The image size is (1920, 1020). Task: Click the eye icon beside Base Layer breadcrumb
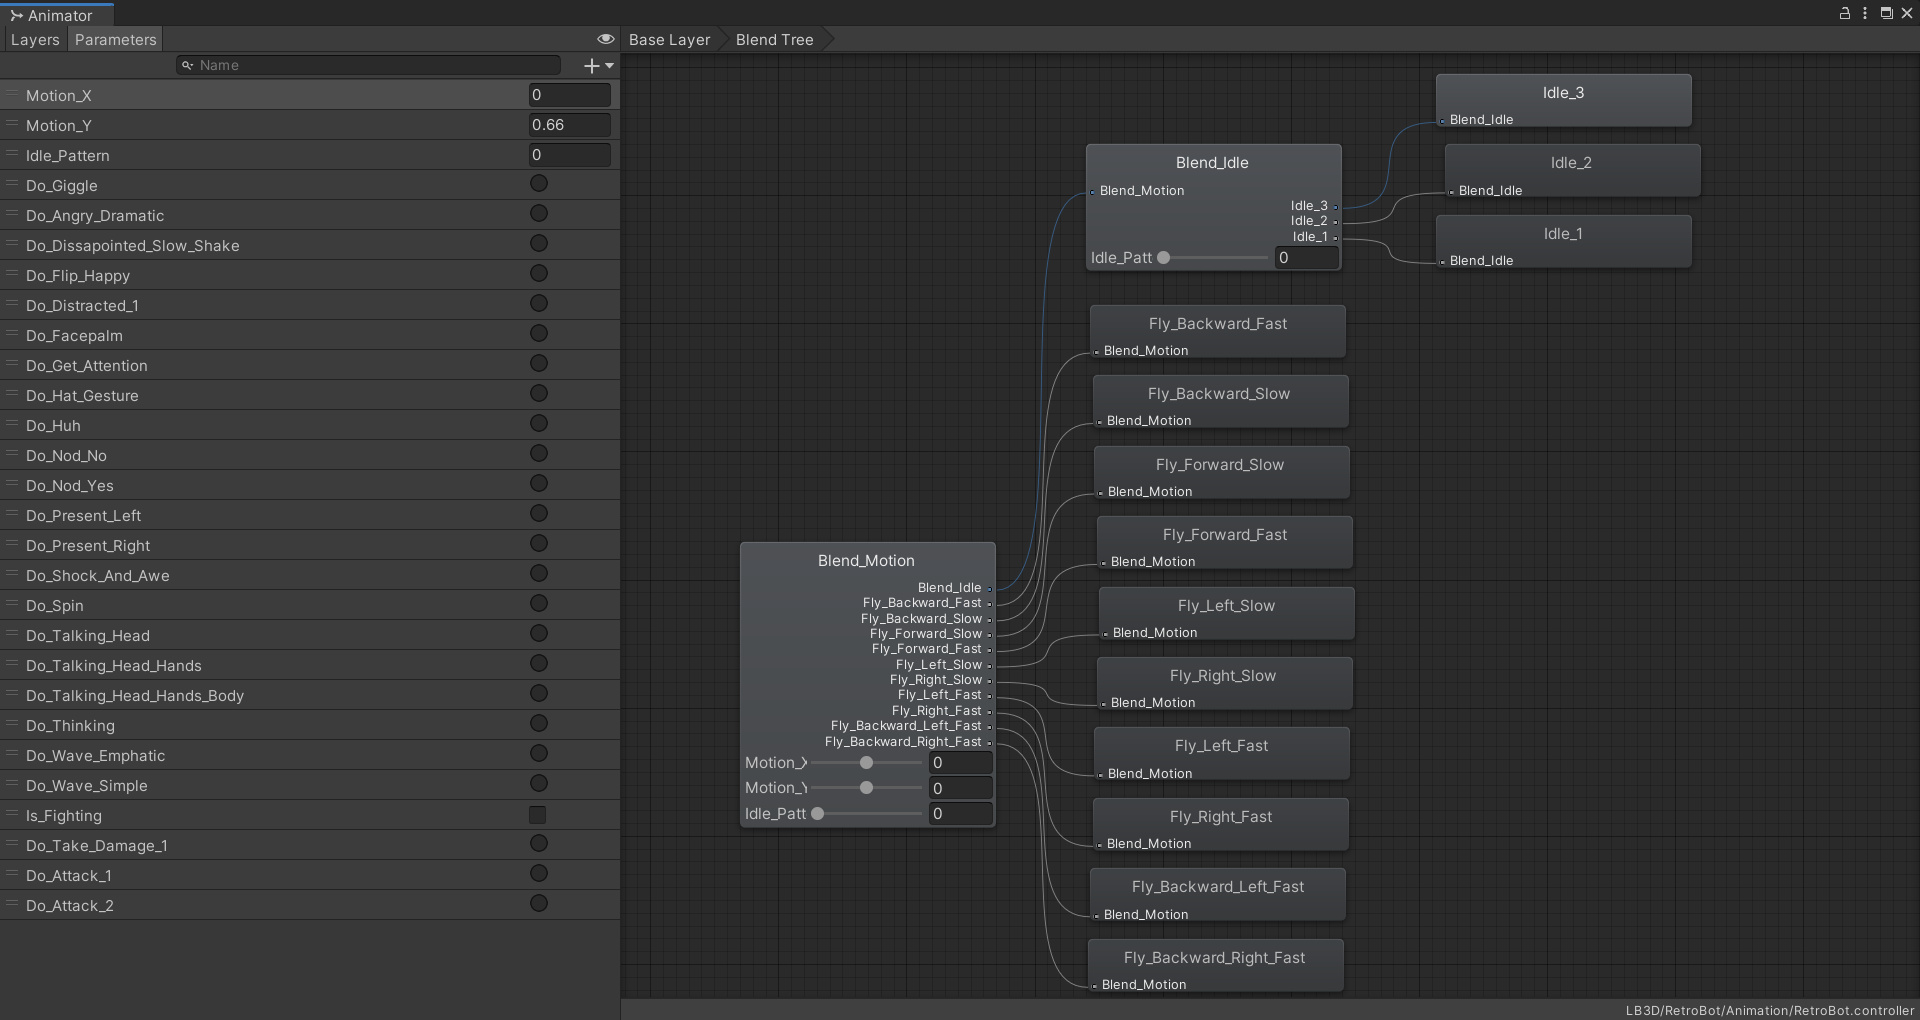605,39
